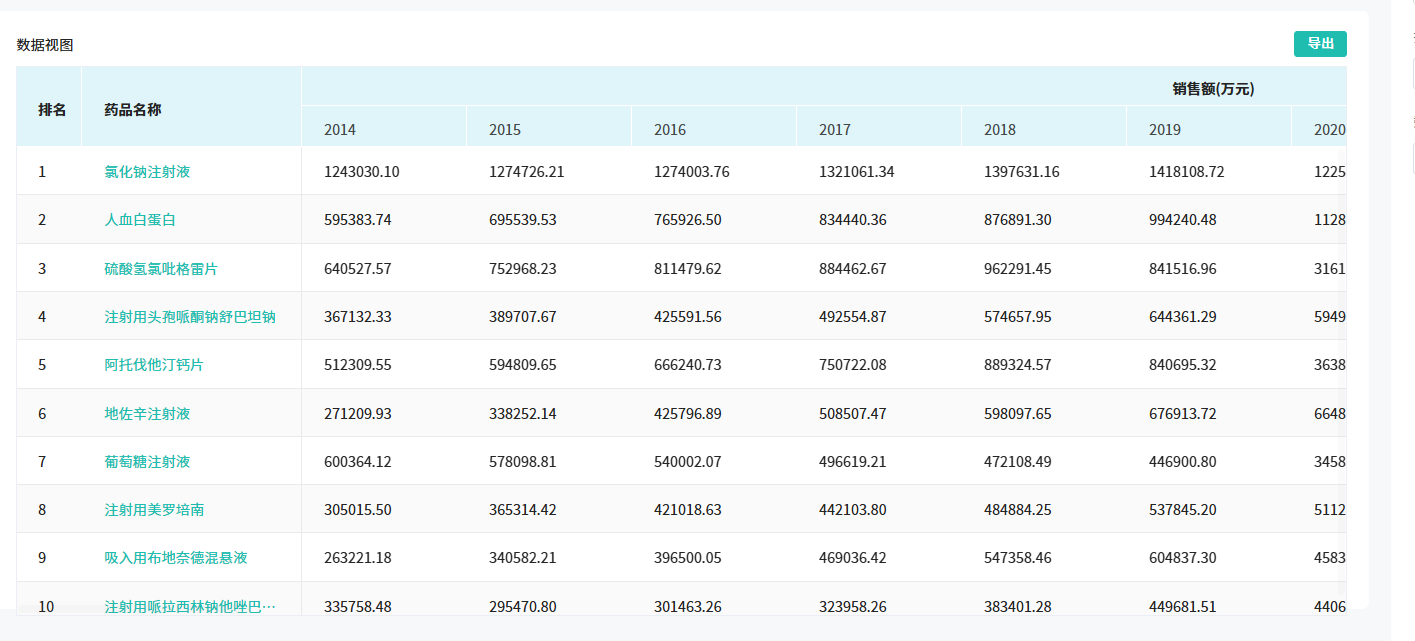
Task: Open the rank 10 注射用哌拉西林钠他唑巴 link
Action: pos(190,607)
